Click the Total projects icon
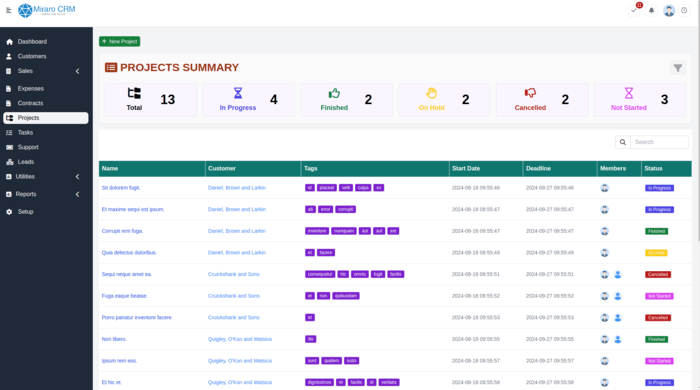The height and width of the screenshot is (390, 700). click(134, 93)
